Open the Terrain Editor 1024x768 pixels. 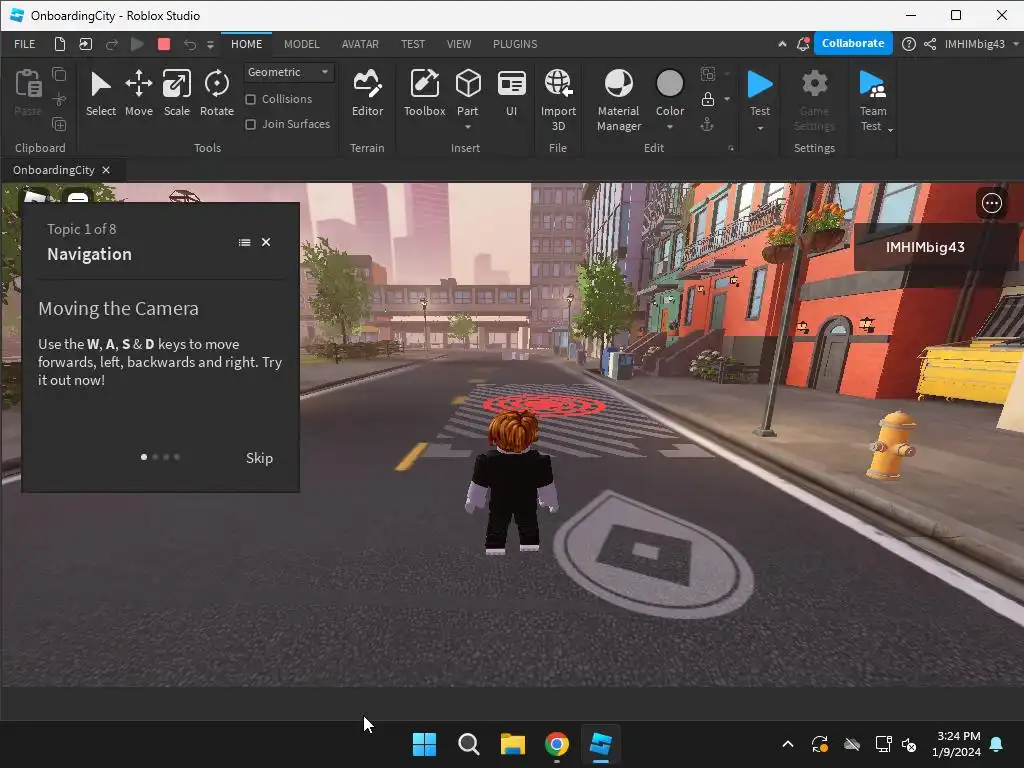click(x=367, y=93)
